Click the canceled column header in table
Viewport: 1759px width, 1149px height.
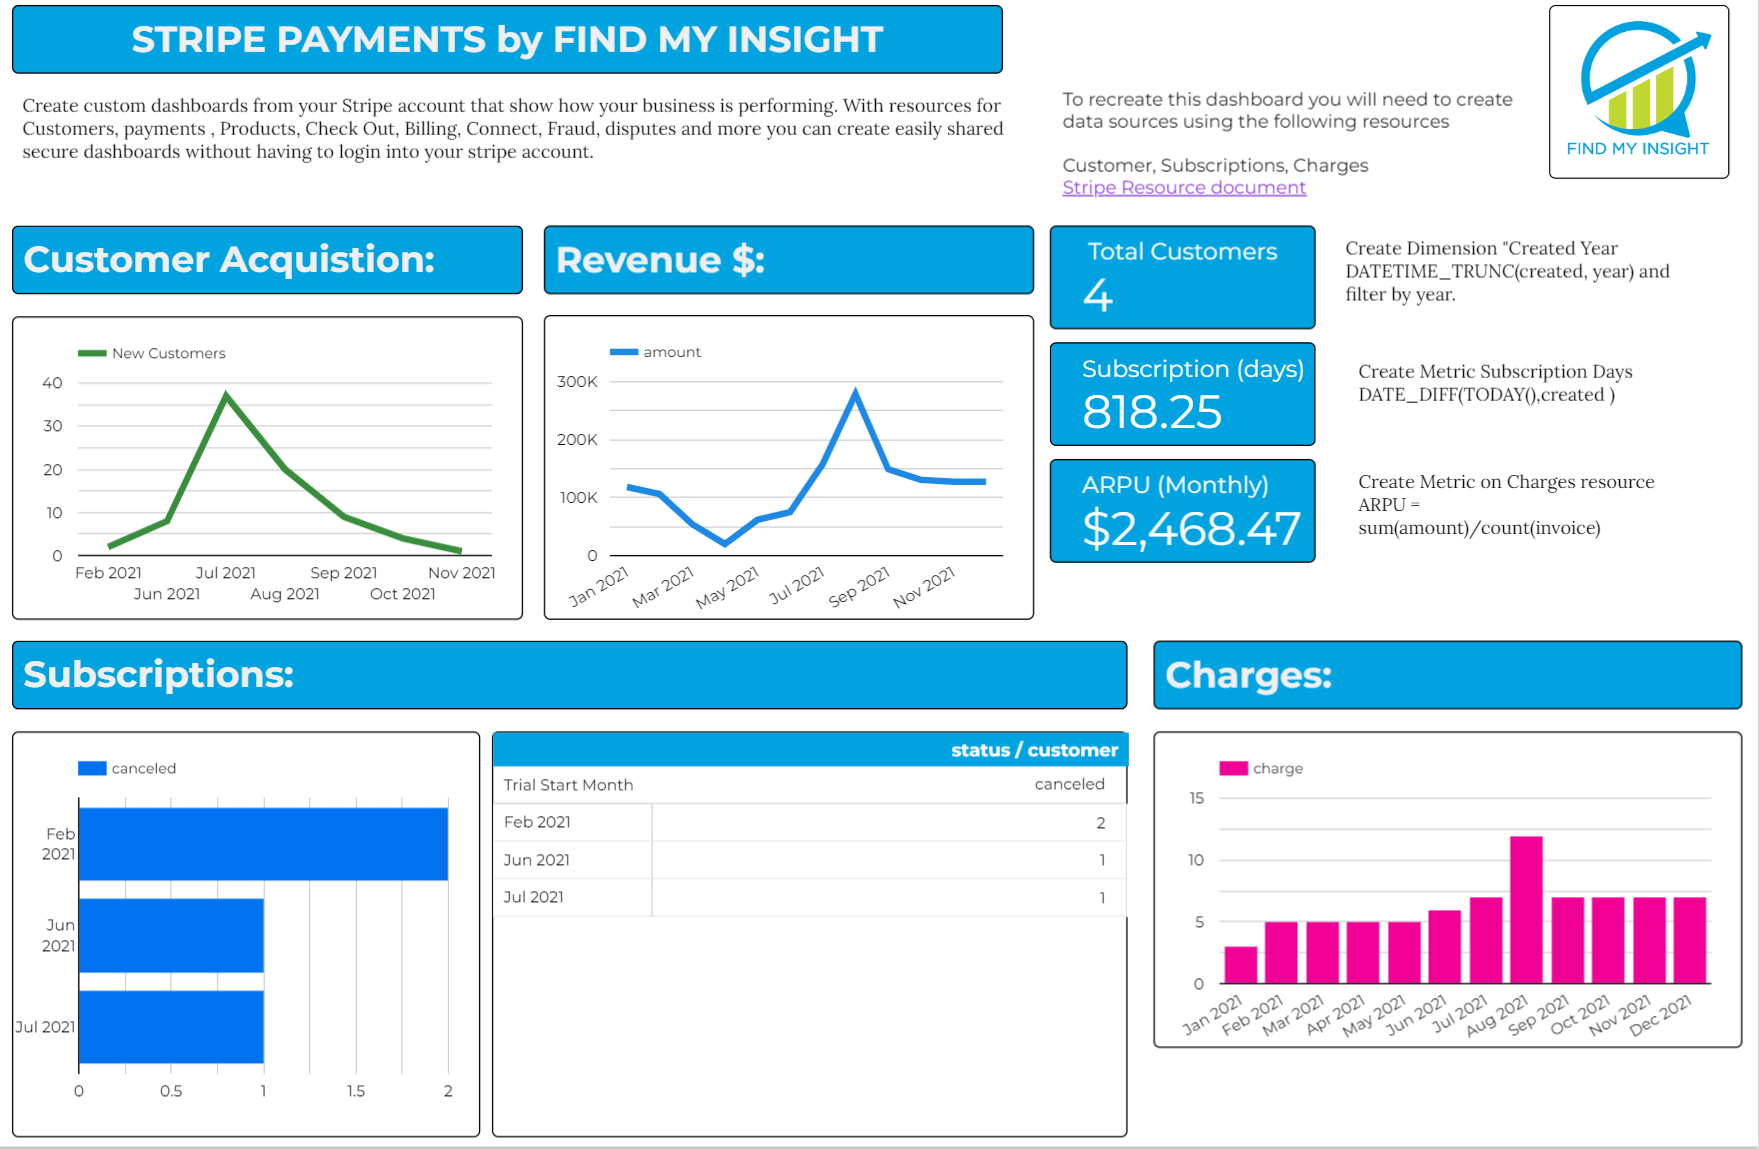click(x=1069, y=784)
